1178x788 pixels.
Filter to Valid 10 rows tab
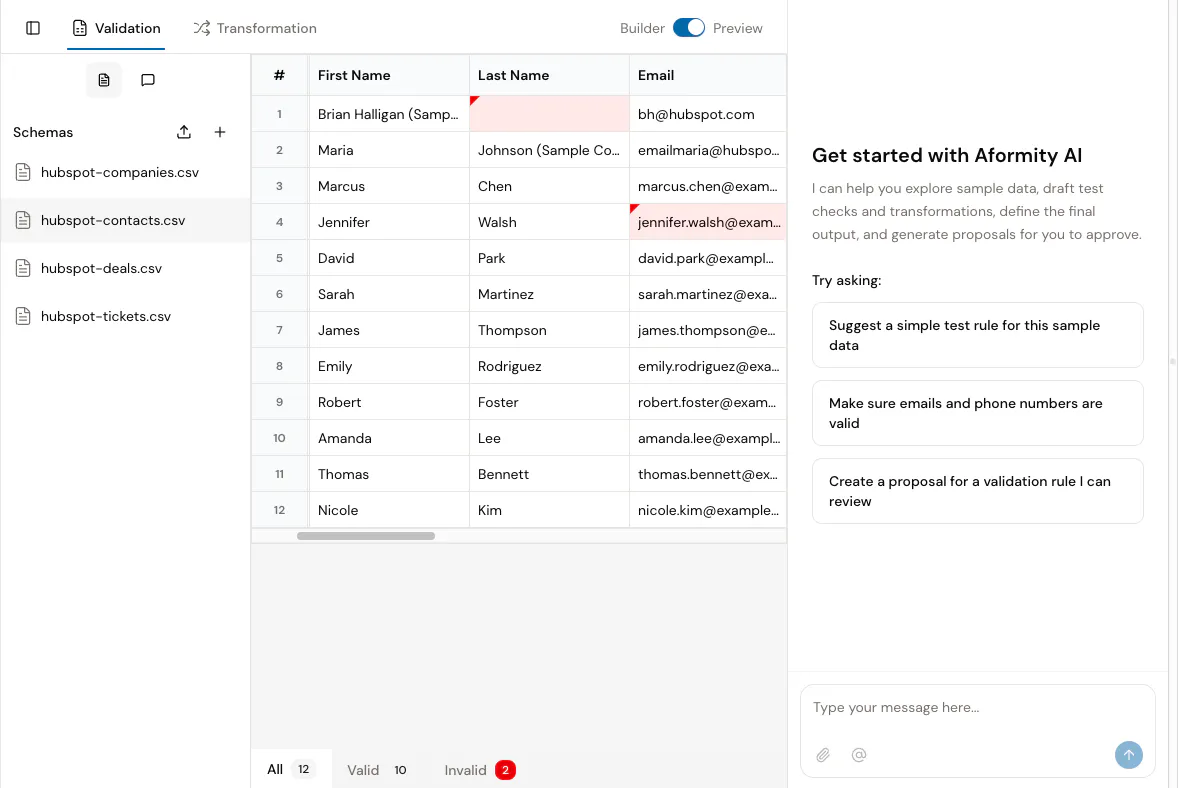[x=377, y=770]
